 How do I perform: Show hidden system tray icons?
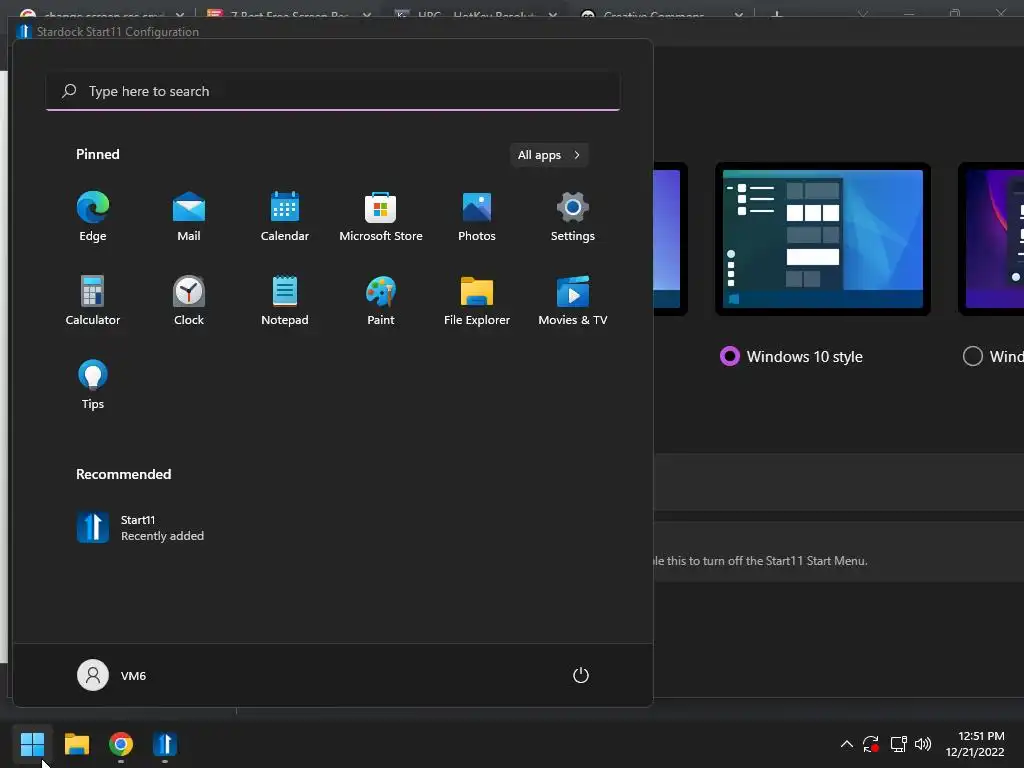pyautogui.click(x=846, y=744)
